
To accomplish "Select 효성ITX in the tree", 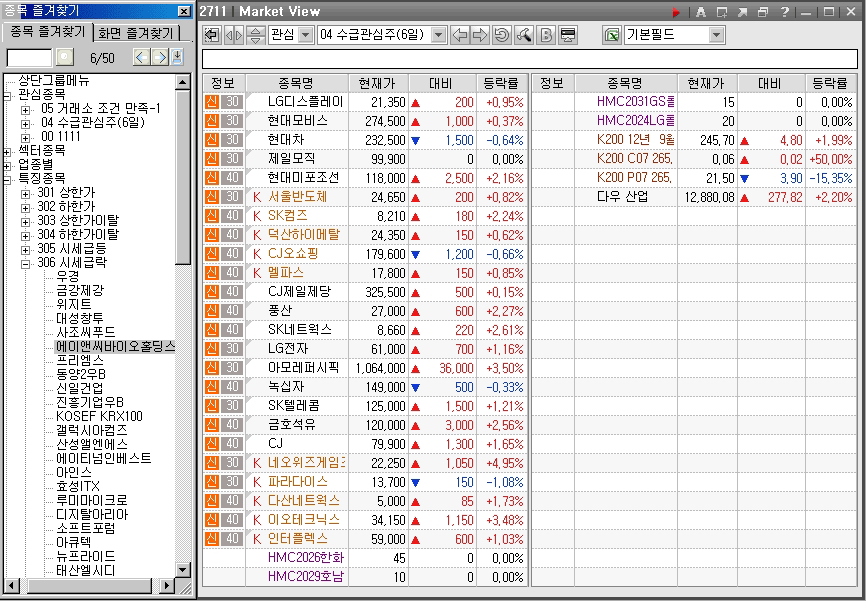I will point(78,487).
